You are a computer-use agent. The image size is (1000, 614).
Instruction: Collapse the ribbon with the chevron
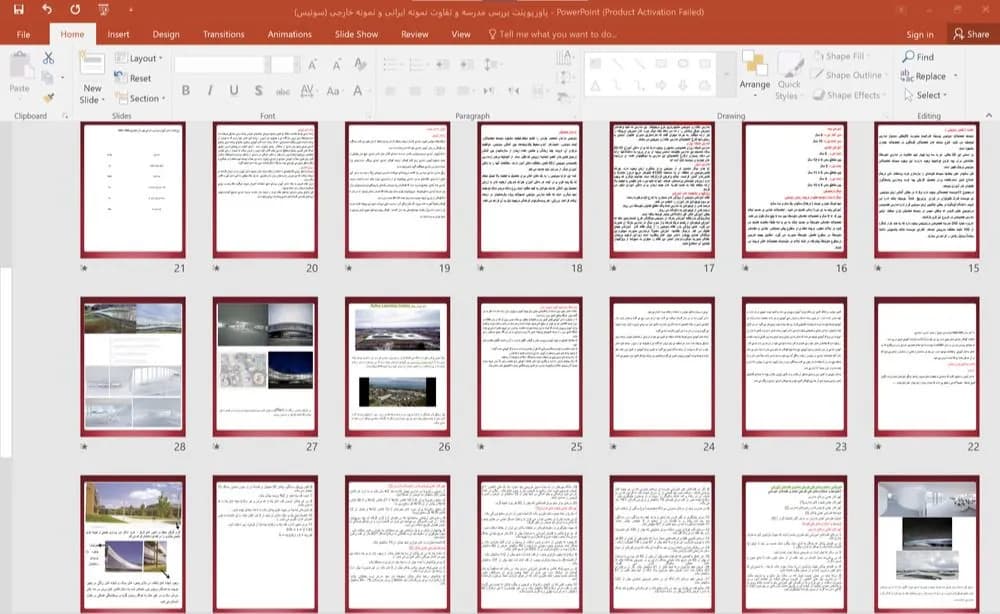pos(989,115)
